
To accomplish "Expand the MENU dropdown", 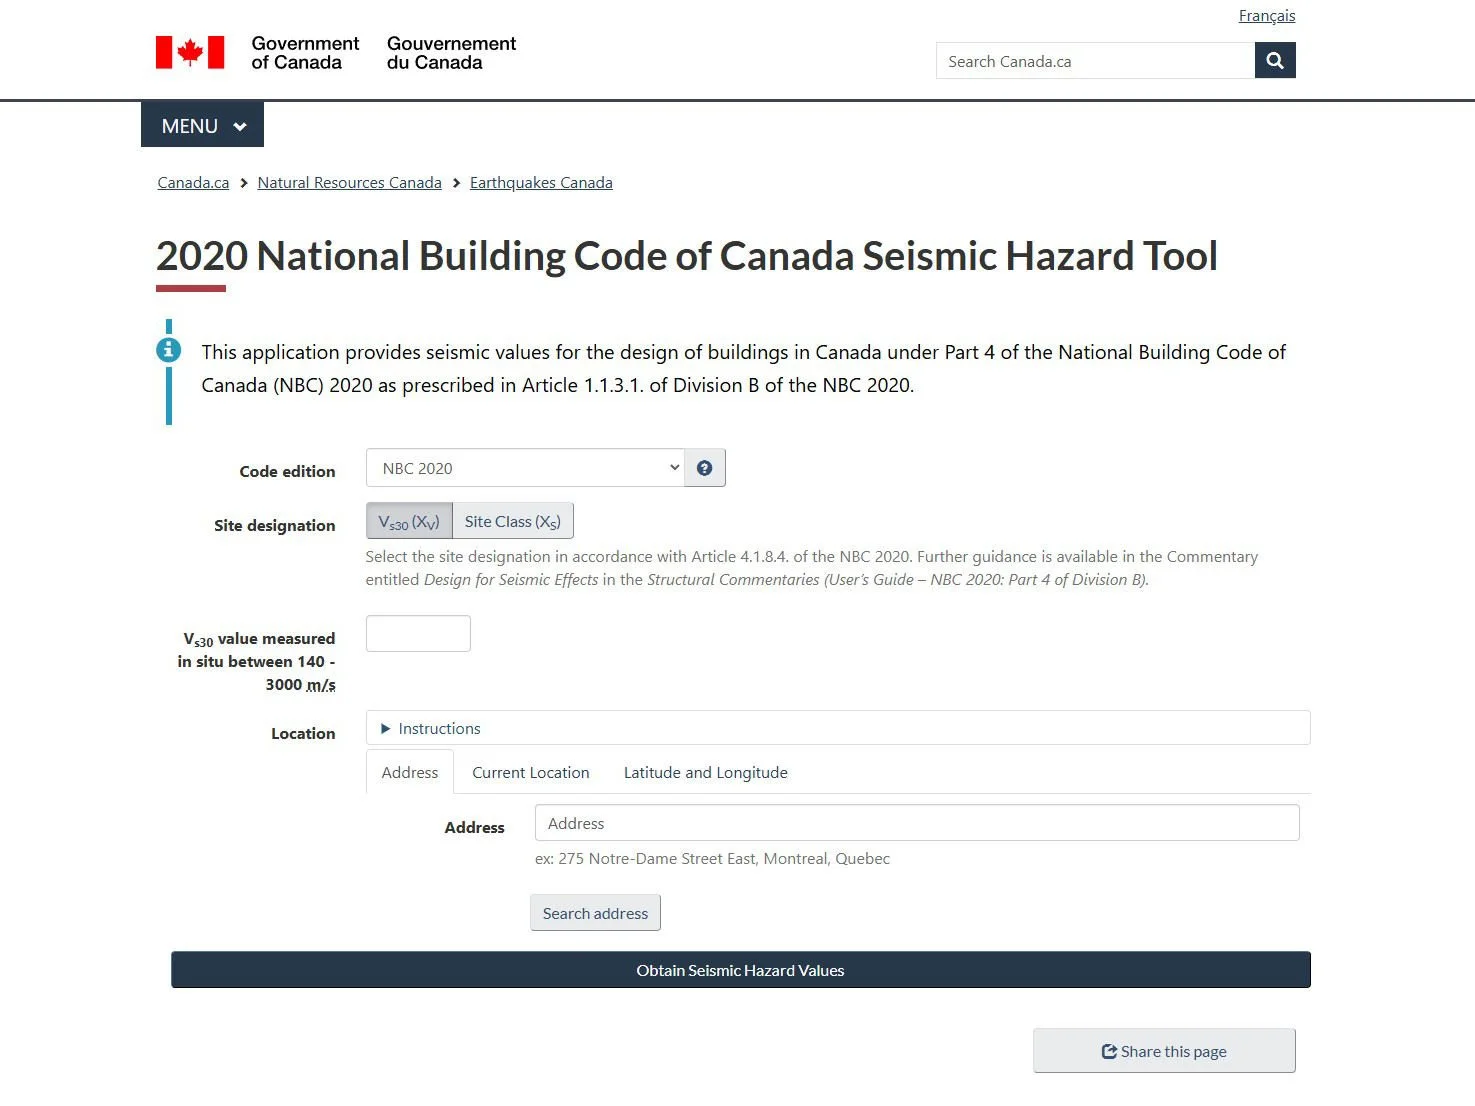I will tap(203, 125).
